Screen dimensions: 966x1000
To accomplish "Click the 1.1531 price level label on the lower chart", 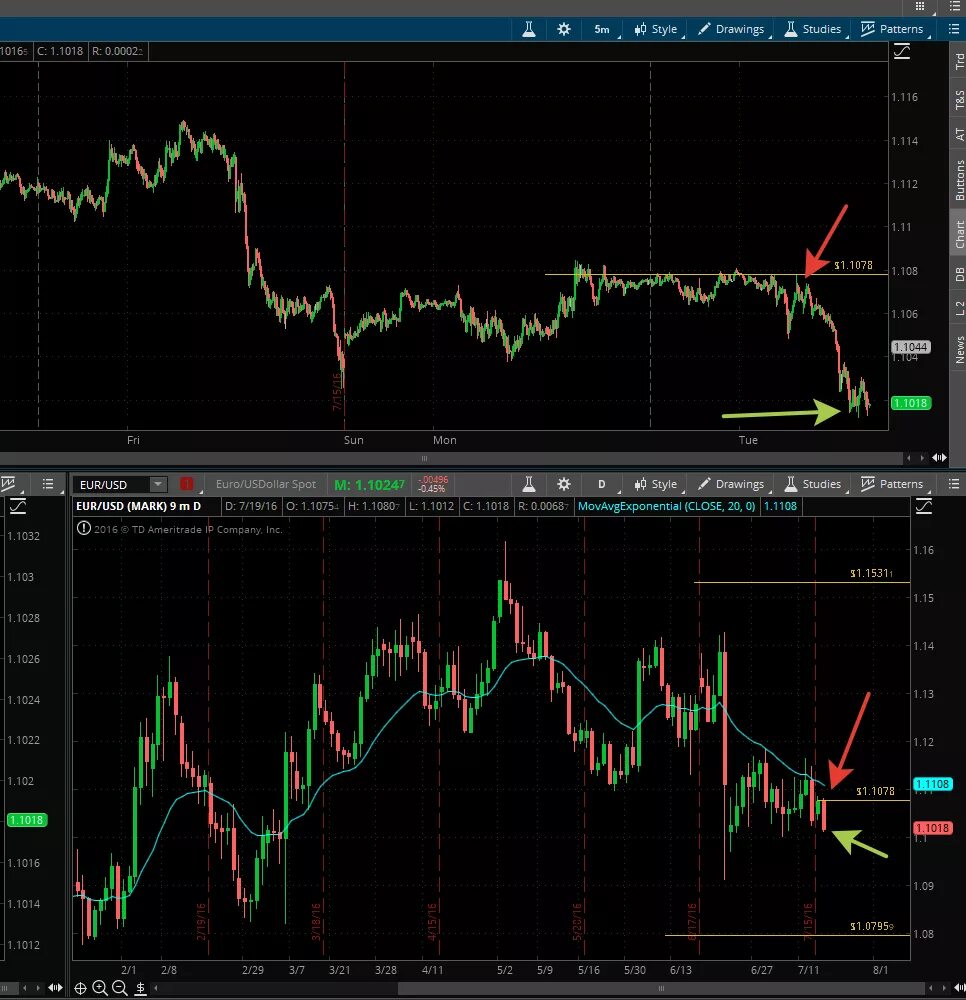I will (872, 573).
